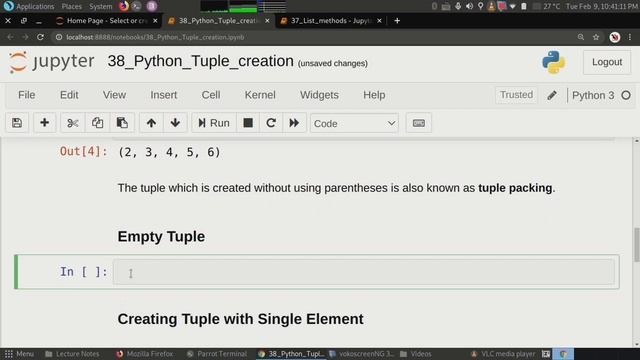This screenshot has height=360, width=640.
Task: Go forward with the browser forward arrow
Action: click(25, 37)
